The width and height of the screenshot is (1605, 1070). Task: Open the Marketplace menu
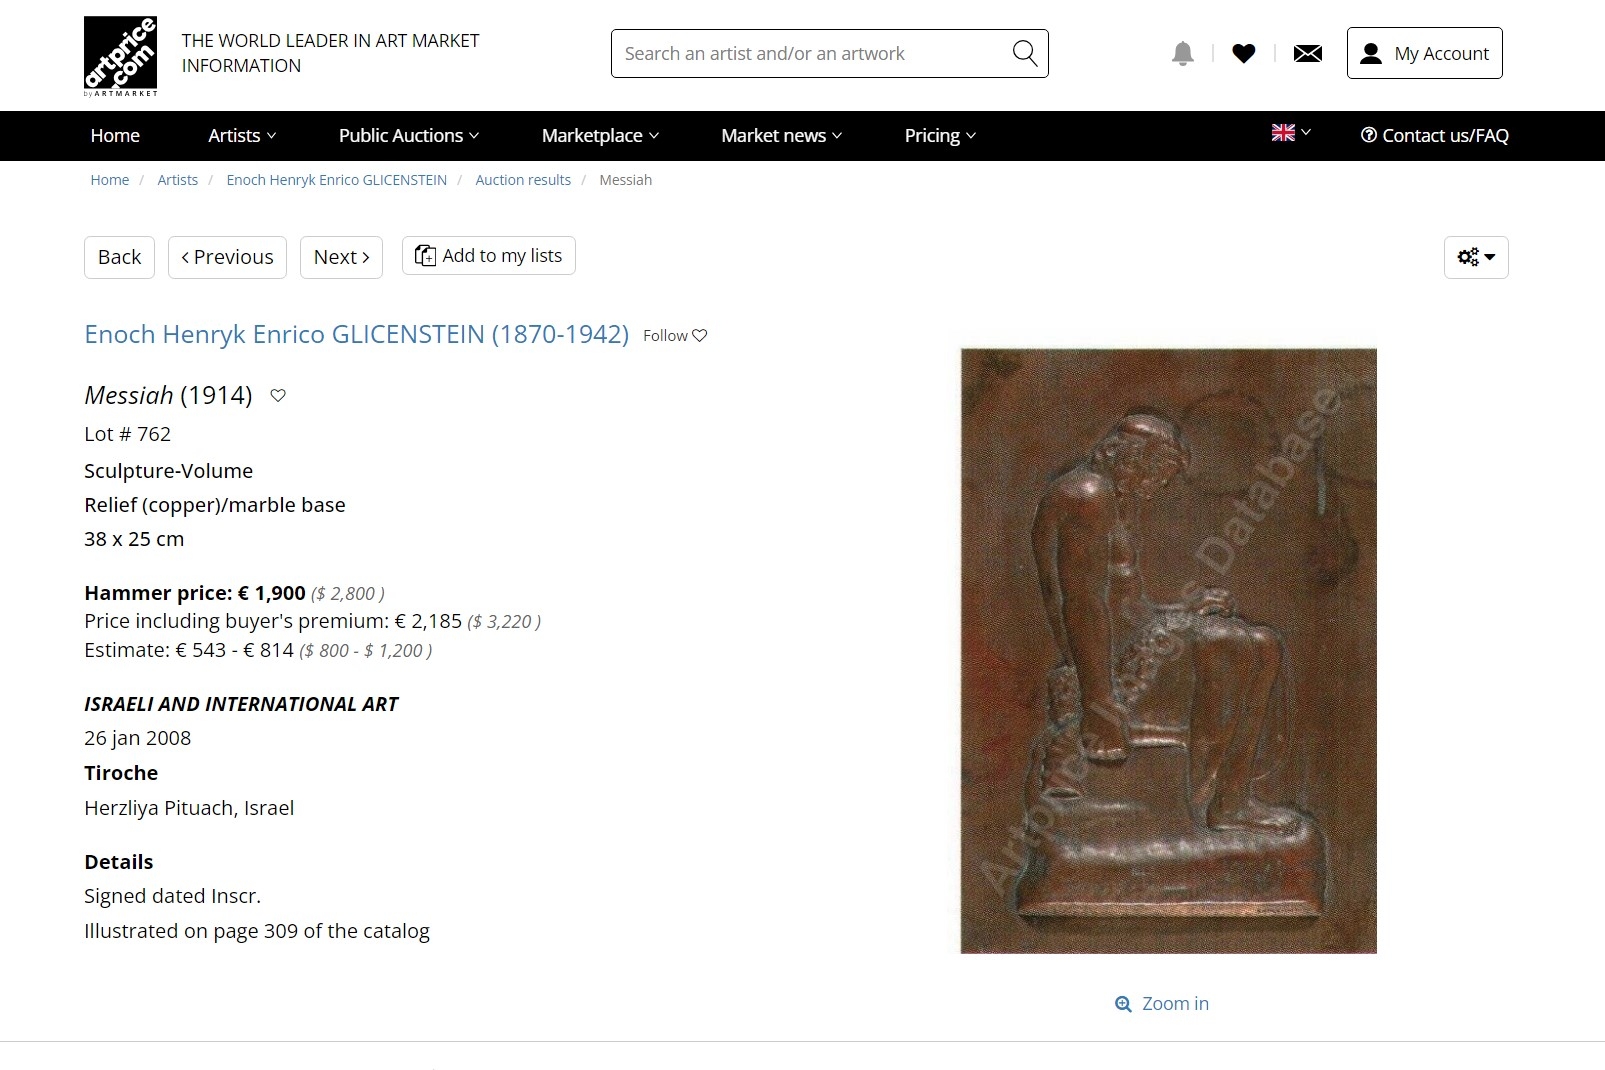pos(600,135)
